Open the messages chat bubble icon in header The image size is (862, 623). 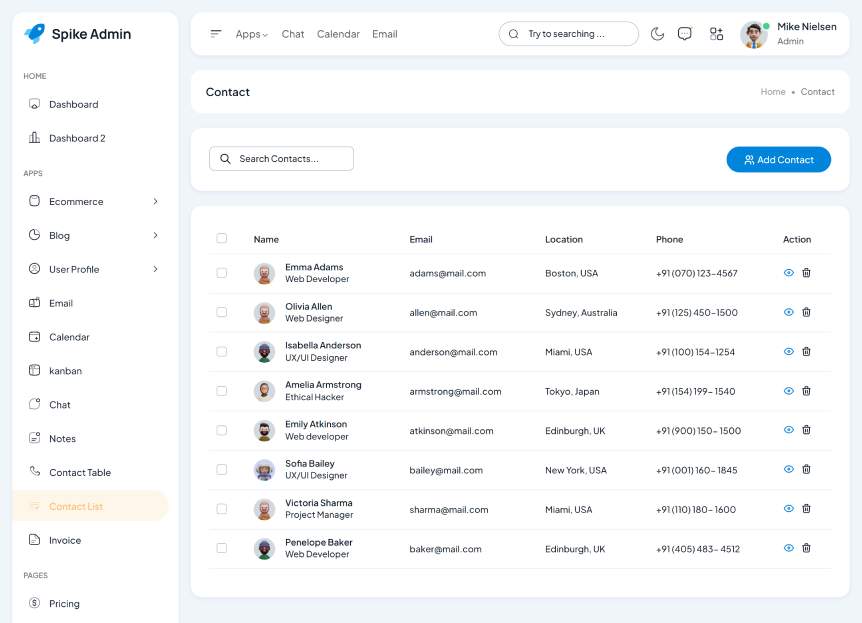click(685, 34)
